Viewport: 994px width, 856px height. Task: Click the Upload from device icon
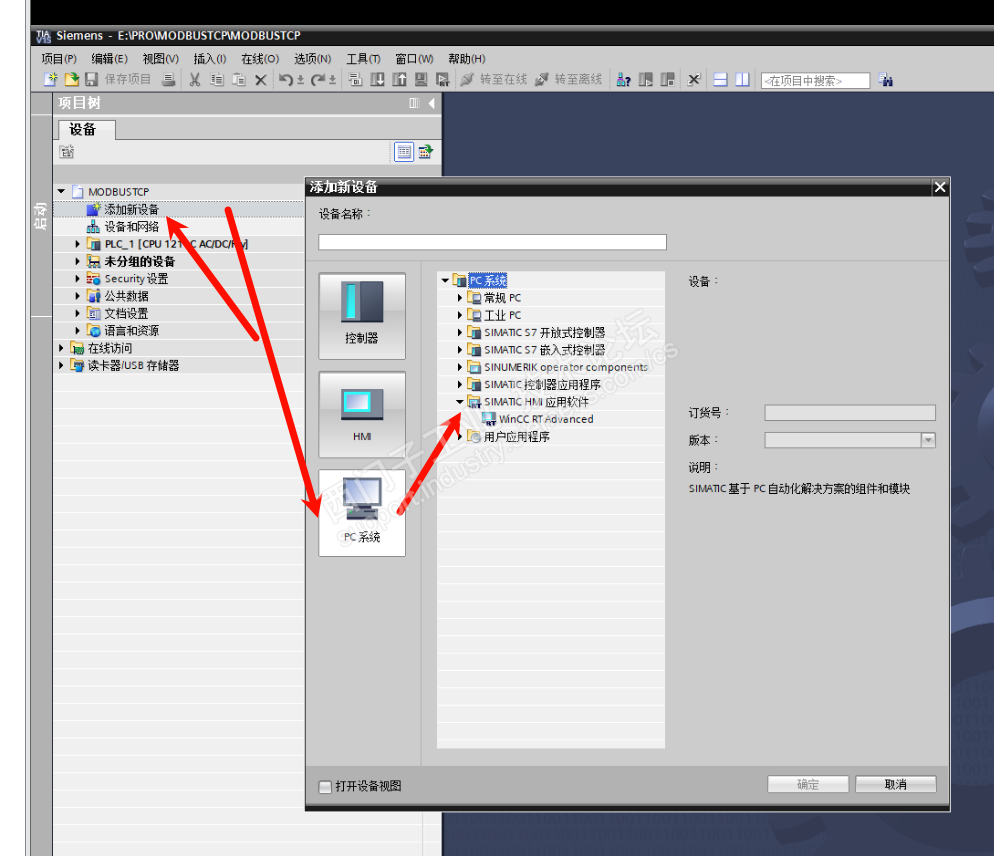(x=399, y=79)
